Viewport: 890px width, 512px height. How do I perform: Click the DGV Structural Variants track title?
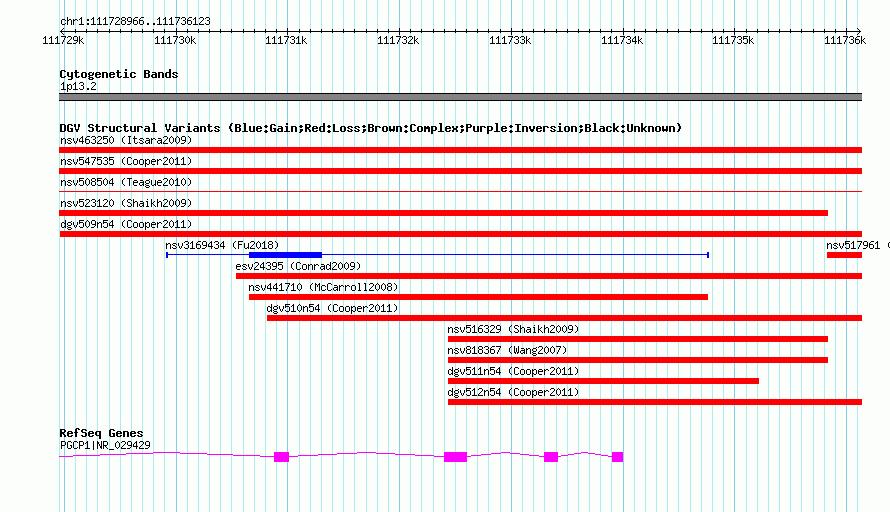tap(370, 128)
